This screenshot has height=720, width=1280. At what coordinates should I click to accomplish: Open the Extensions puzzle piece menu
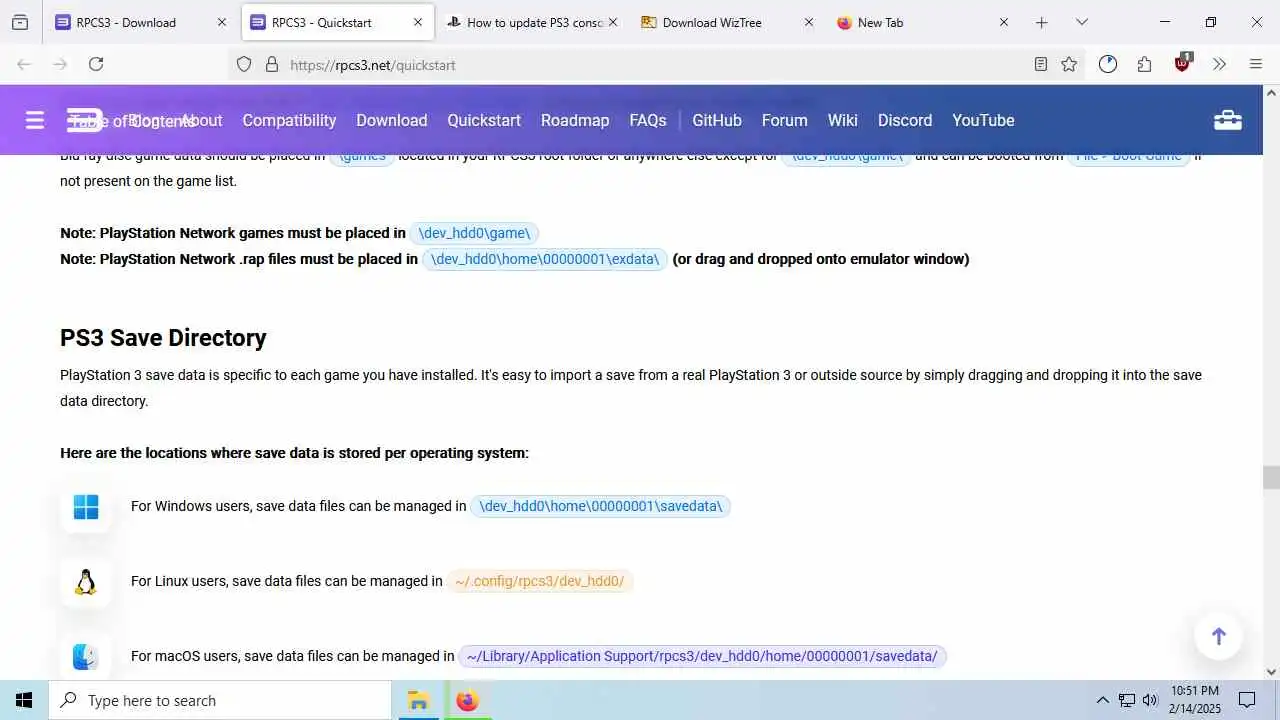coord(1145,64)
